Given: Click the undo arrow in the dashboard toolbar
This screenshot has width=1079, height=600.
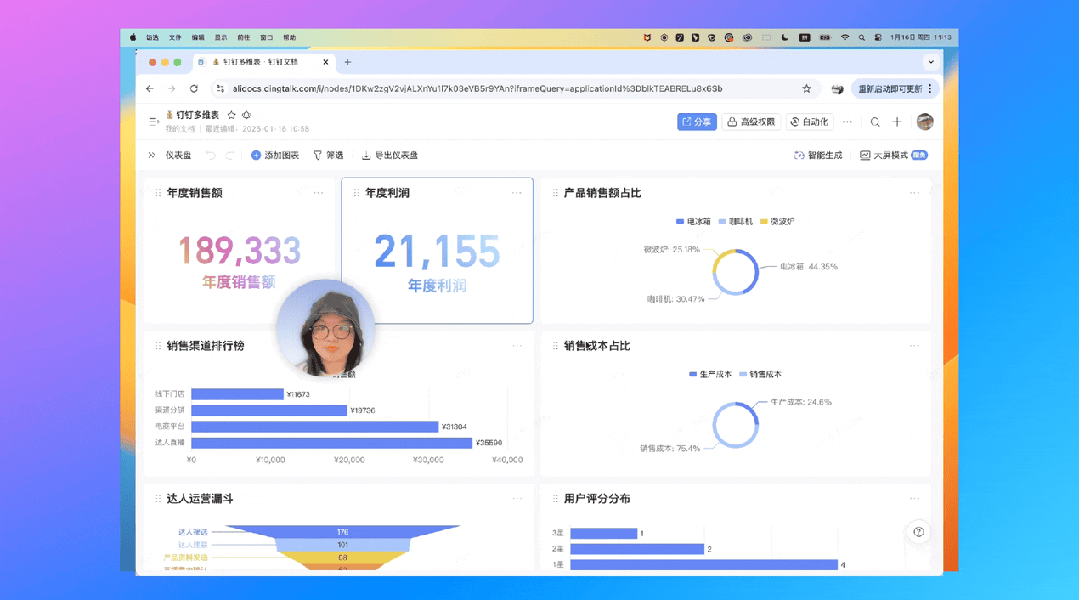Looking at the screenshot, I should point(210,155).
